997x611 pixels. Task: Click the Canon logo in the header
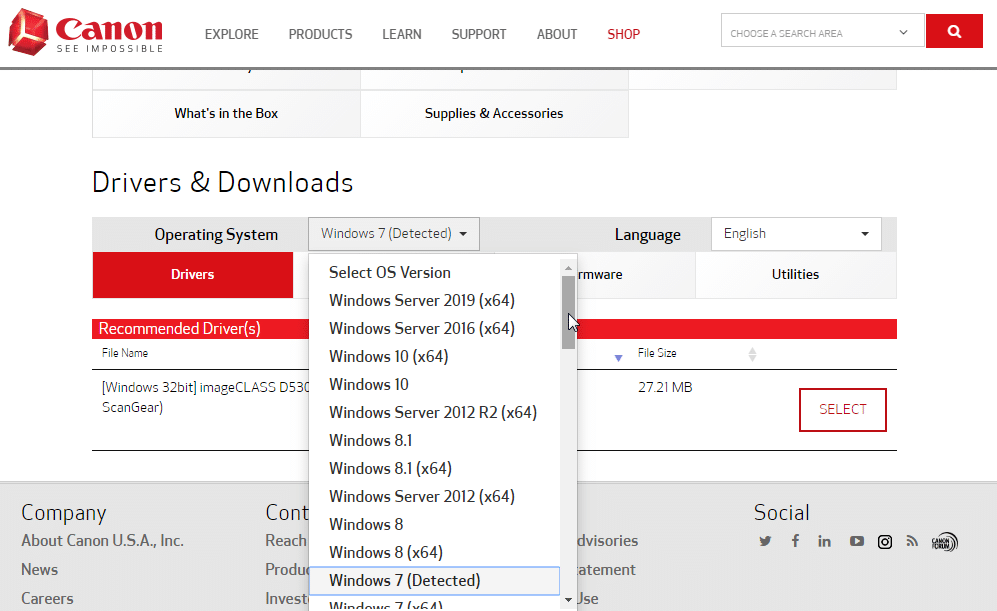coord(85,32)
